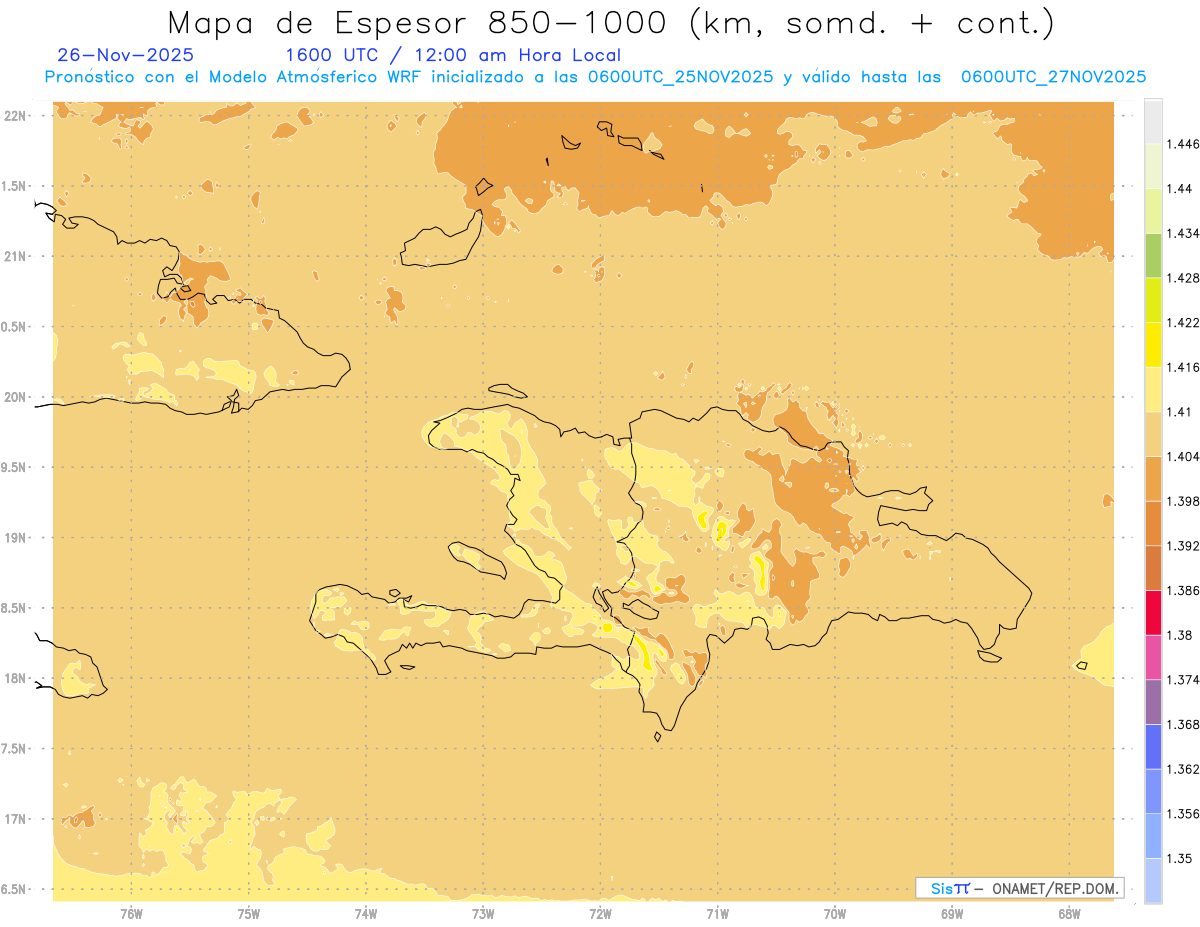Click the colorbar value "1.434"
Viewport: 1200px width, 927px height.
coord(1183,234)
